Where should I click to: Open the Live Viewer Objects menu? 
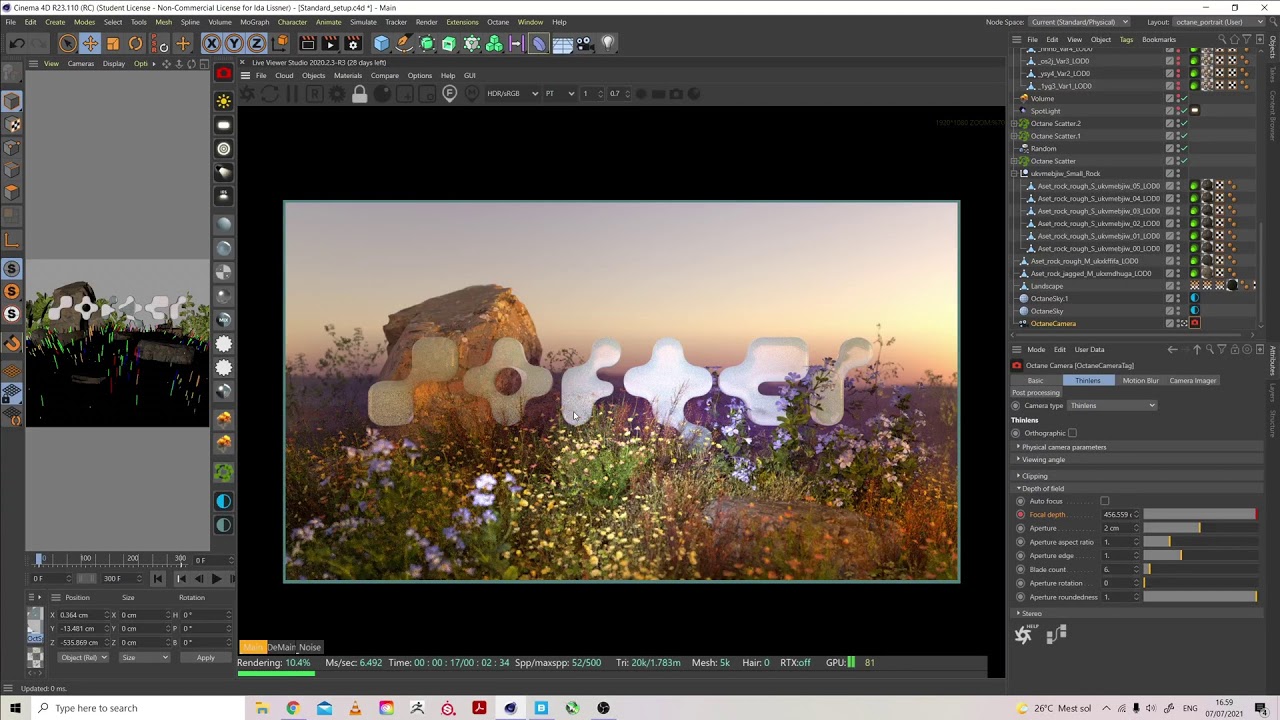click(x=314, y=76)
